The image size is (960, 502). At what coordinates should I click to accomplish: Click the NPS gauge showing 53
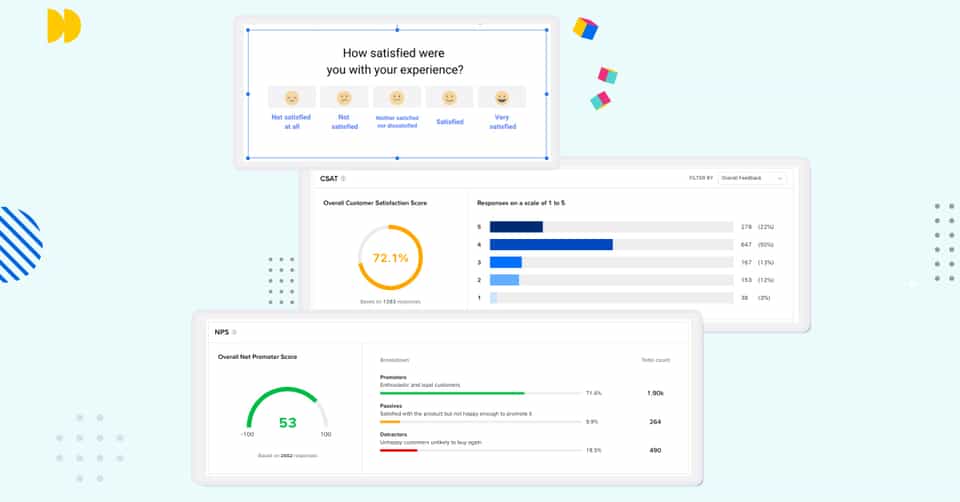(x=287, y=412)
